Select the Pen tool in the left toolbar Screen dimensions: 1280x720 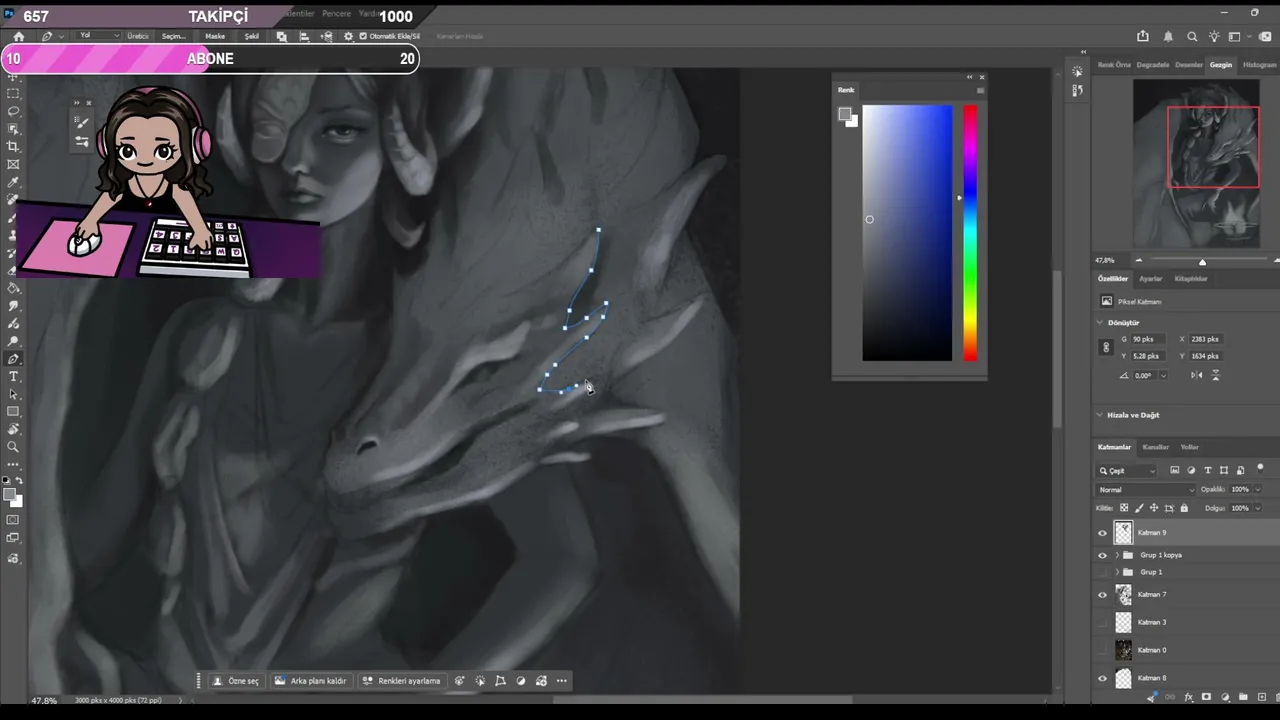point(13,359)
